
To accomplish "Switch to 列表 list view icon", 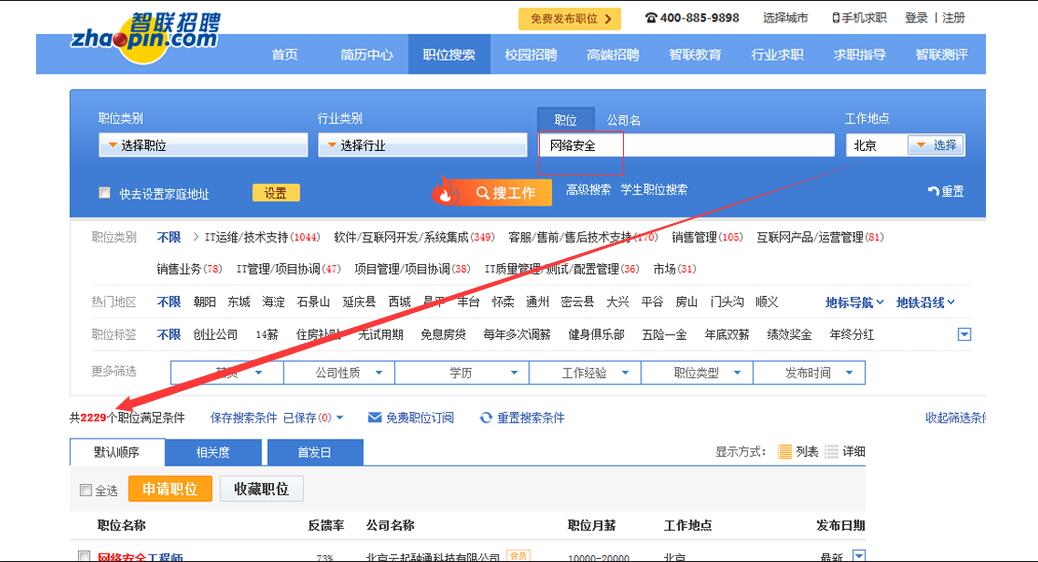I will [785, 452].
